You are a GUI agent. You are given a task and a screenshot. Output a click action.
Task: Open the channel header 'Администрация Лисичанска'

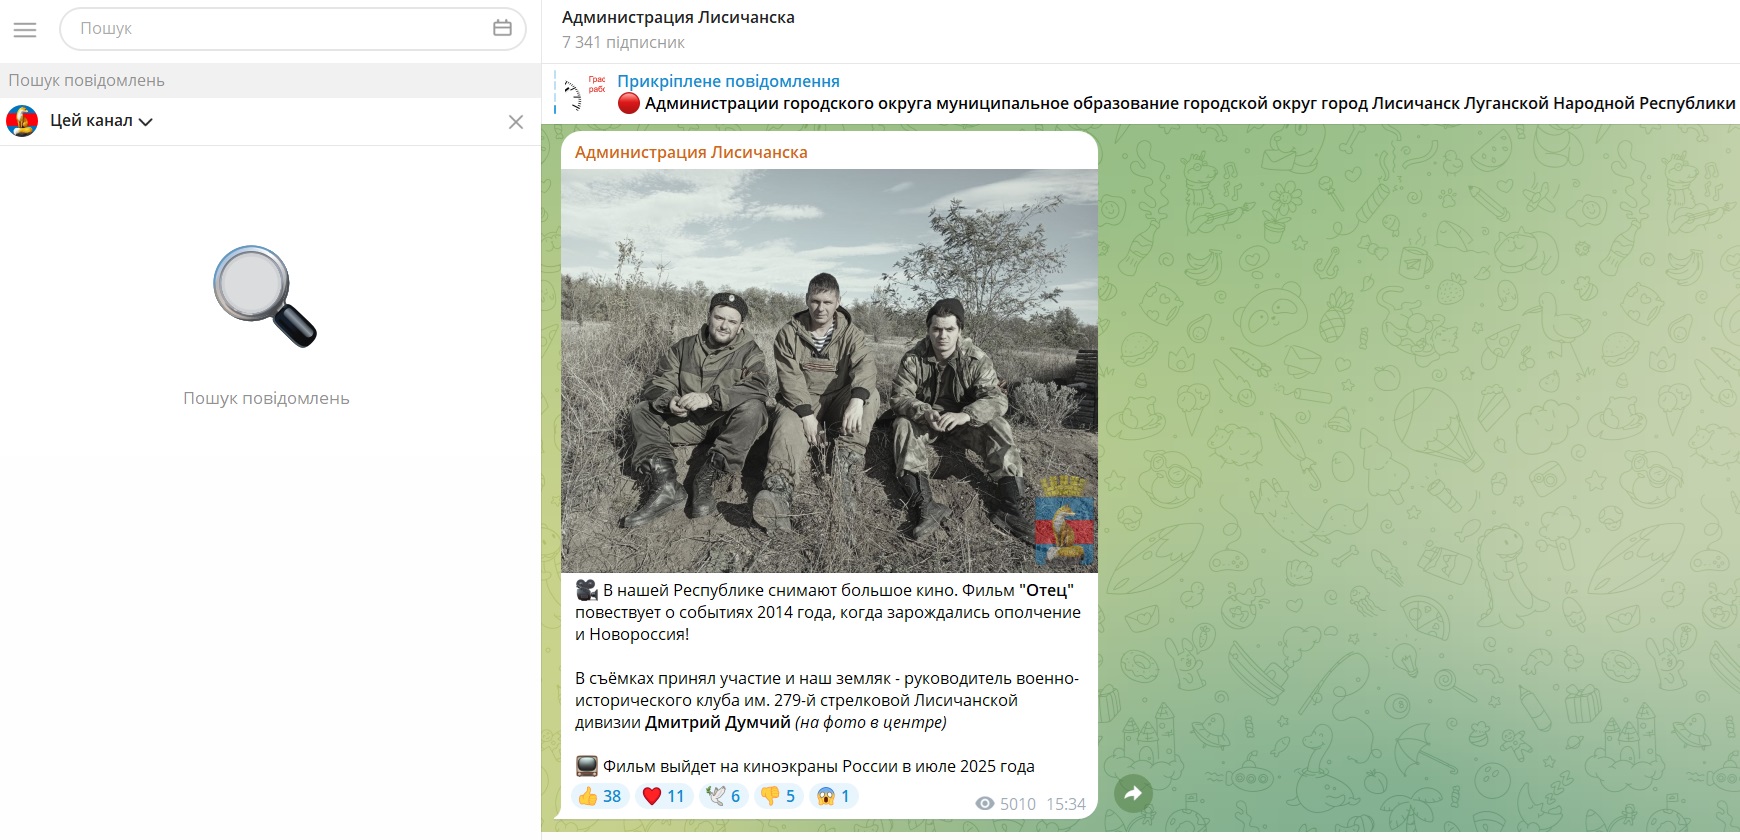(x=678, y=17)
